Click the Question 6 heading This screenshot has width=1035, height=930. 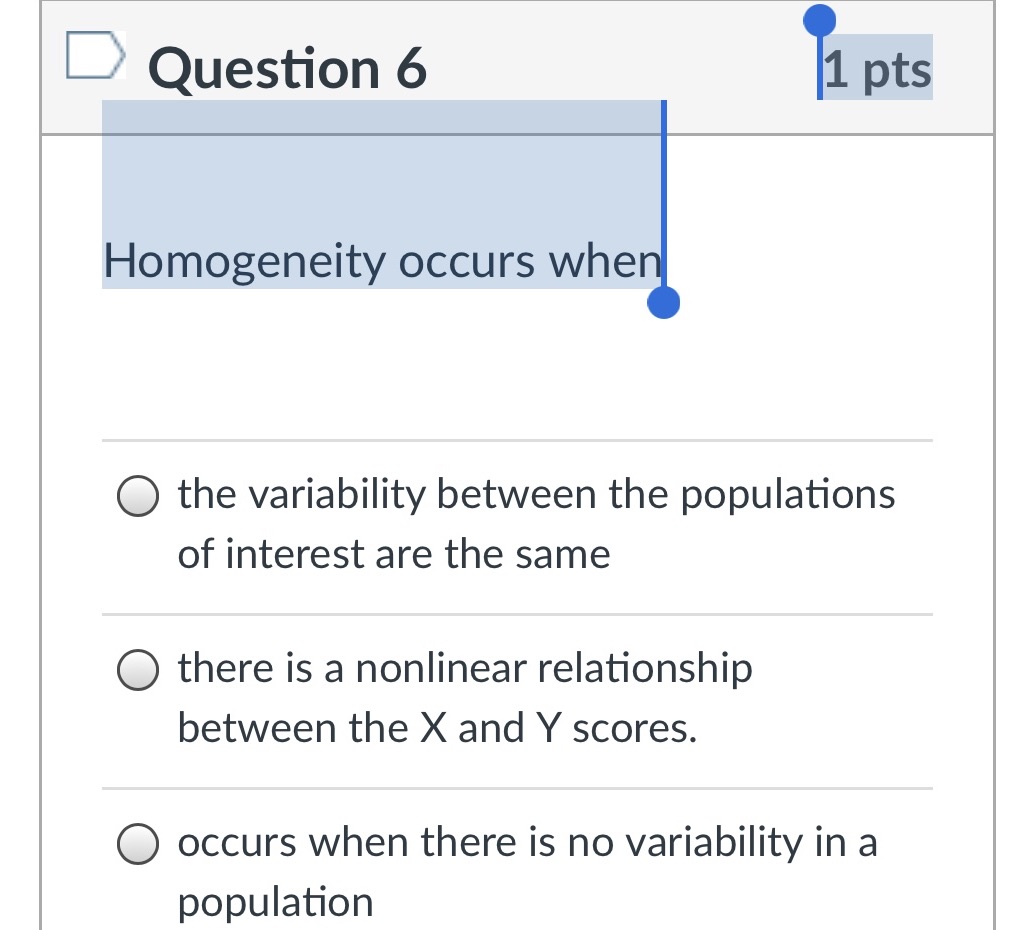coord(287,68)
